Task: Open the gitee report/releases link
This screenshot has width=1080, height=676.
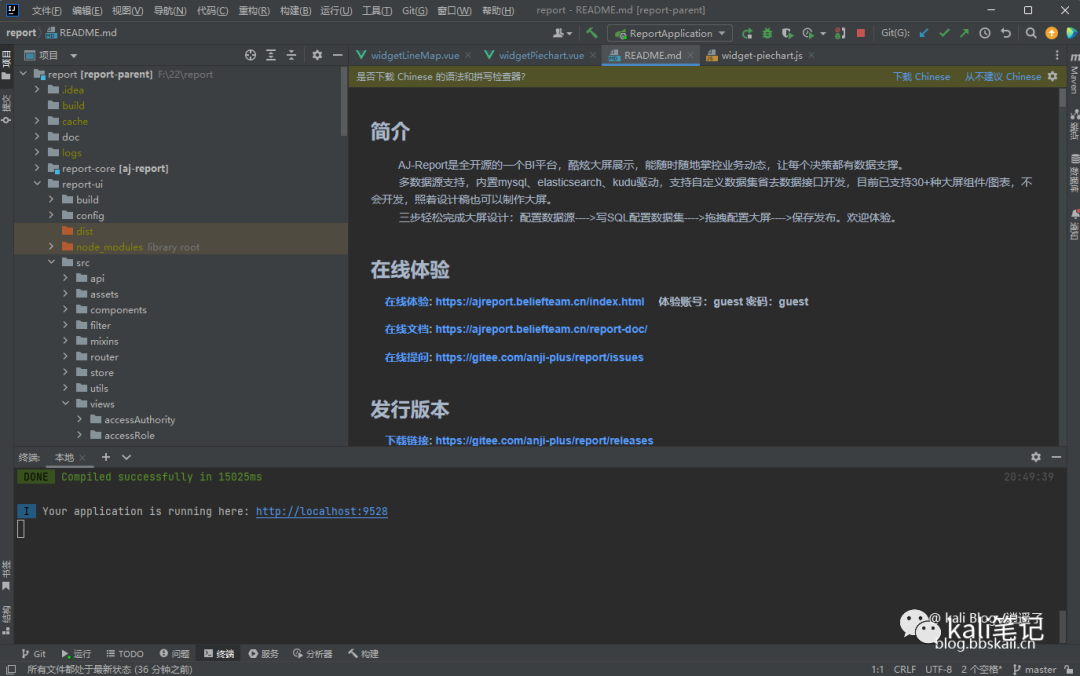Action: (544, 440)
